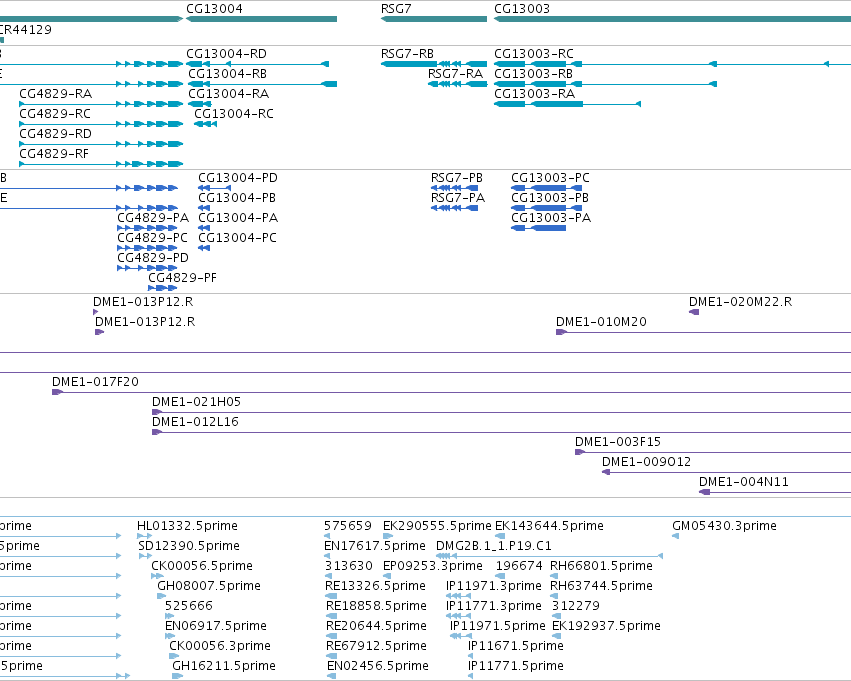Click the CG13003-RA transcript label
The width and height of the screenshot is (851, 681).
pos(535,94)
